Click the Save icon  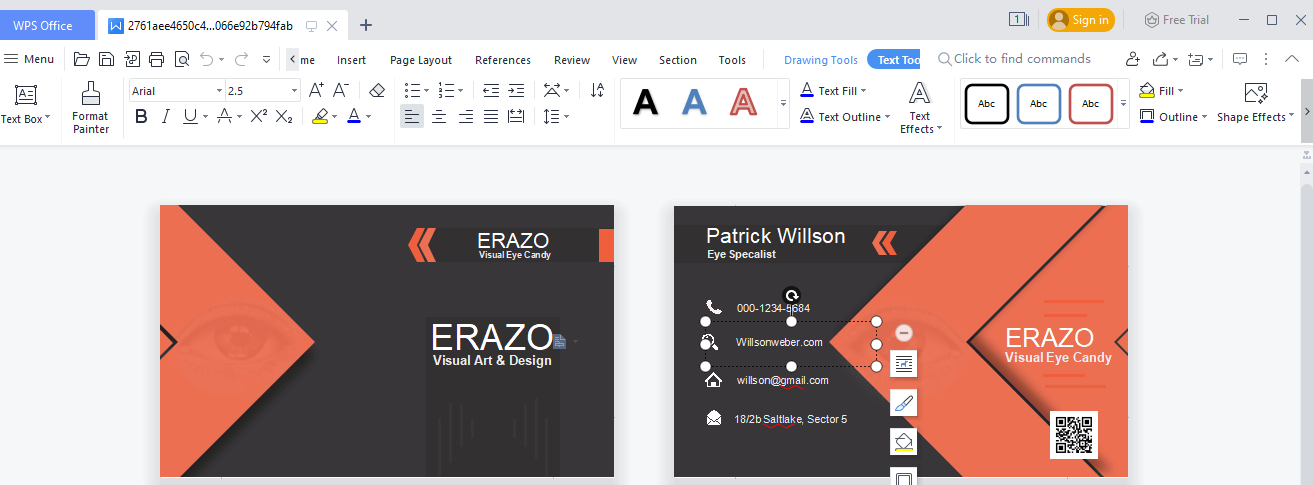coord(106,59)
